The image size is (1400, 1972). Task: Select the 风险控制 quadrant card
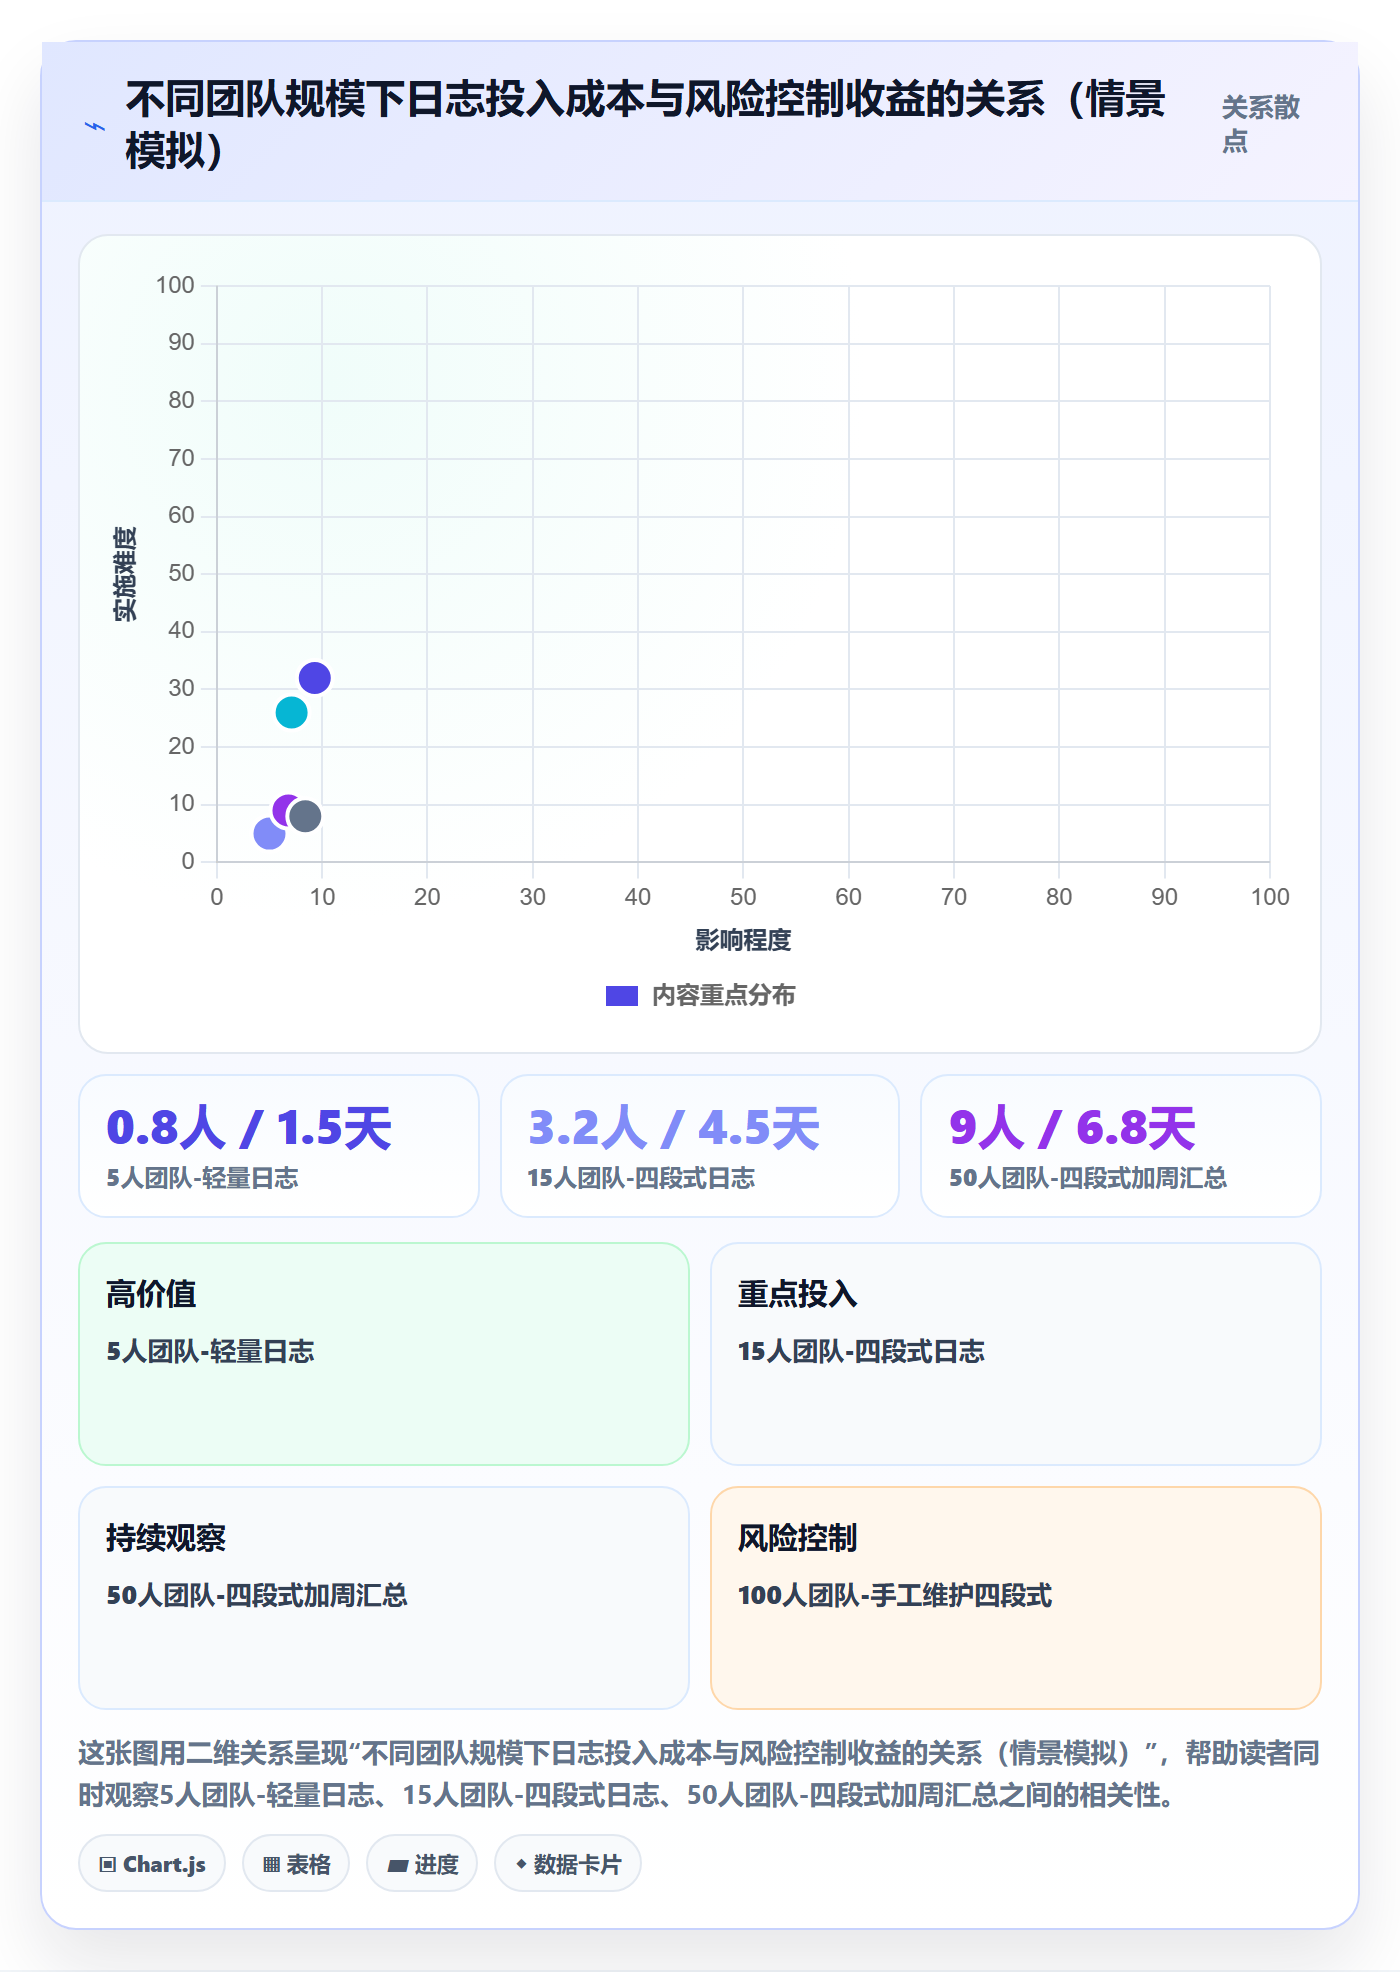[1016, 1598]
